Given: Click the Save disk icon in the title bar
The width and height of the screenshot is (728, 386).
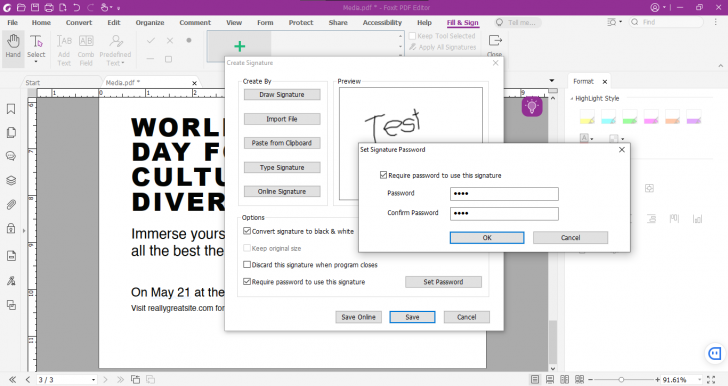Looking at the screenshot, I should click(35, 7).
